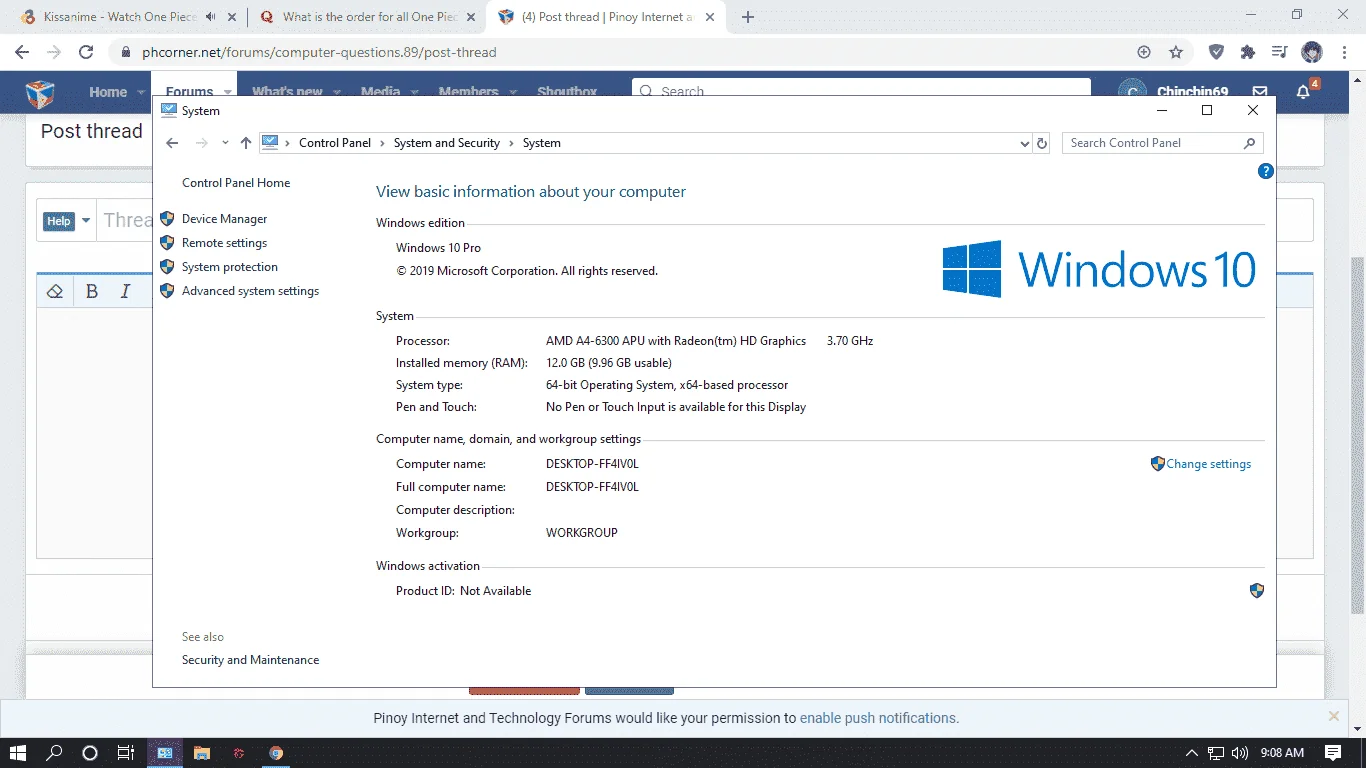The height and width of the screenshot is (768, 1366).
Task: Click enable push notifications link
Action: [879, 718]
